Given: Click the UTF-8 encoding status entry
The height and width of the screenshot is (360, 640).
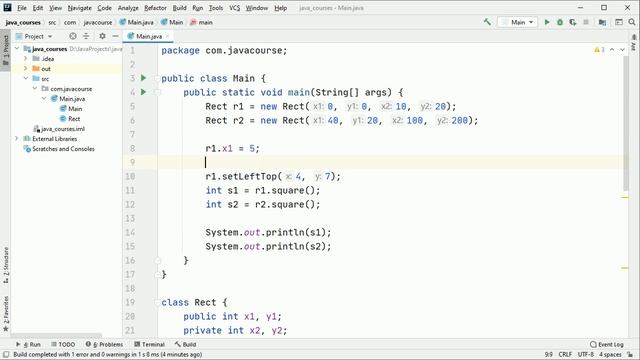Looking at the screenshot, I should (586, 354).
